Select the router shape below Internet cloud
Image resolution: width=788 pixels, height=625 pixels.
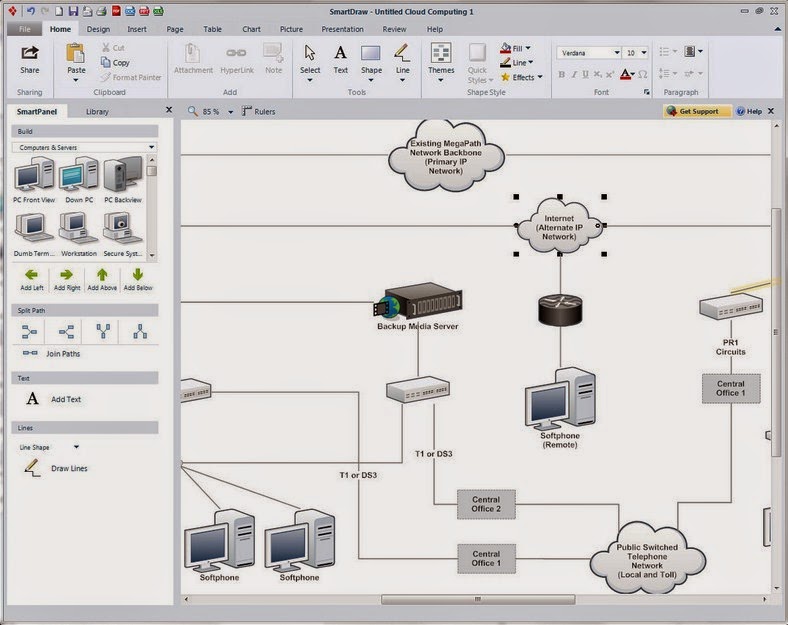point(560,309)
